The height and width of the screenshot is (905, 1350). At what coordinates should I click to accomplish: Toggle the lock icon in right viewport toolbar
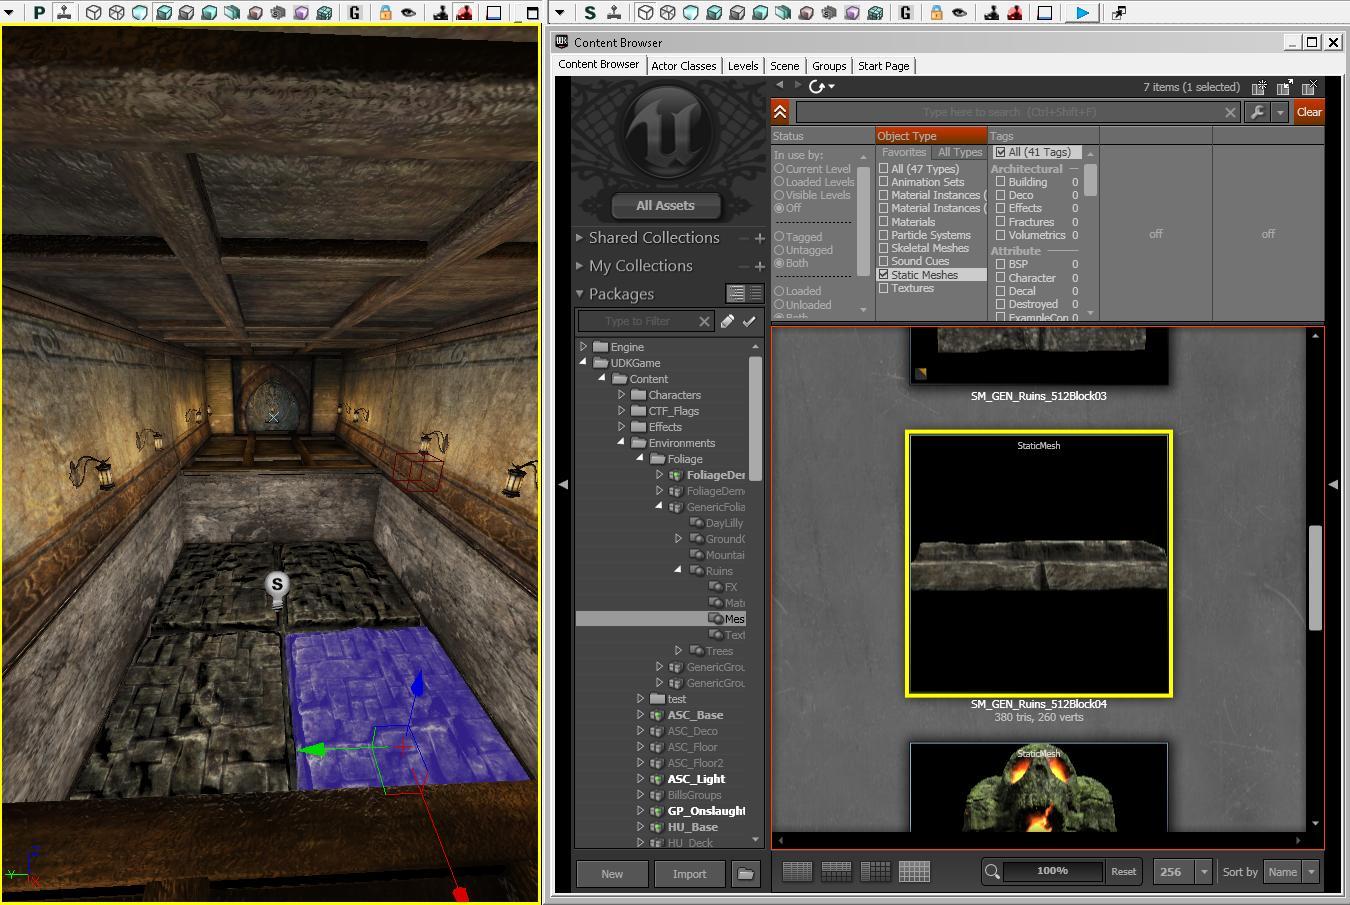[x=936, y=13]
